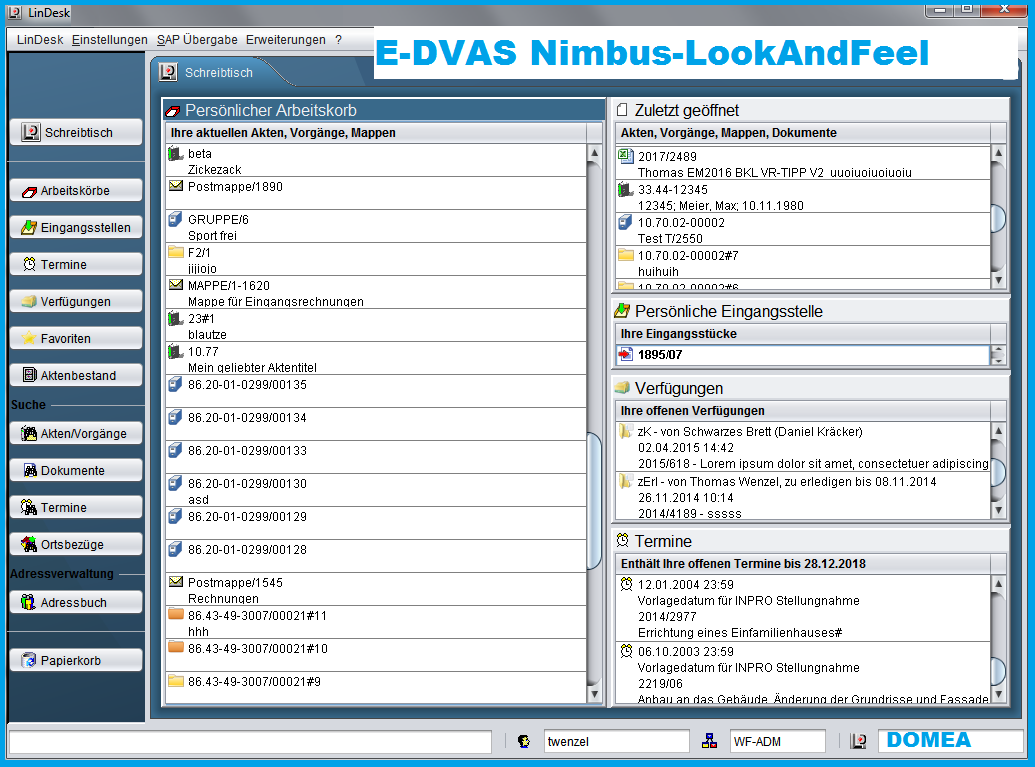Click the empty status bar text field
The height and width of the screenshot is (767, 1035).
pyautogui.click(x=250, y=741)
